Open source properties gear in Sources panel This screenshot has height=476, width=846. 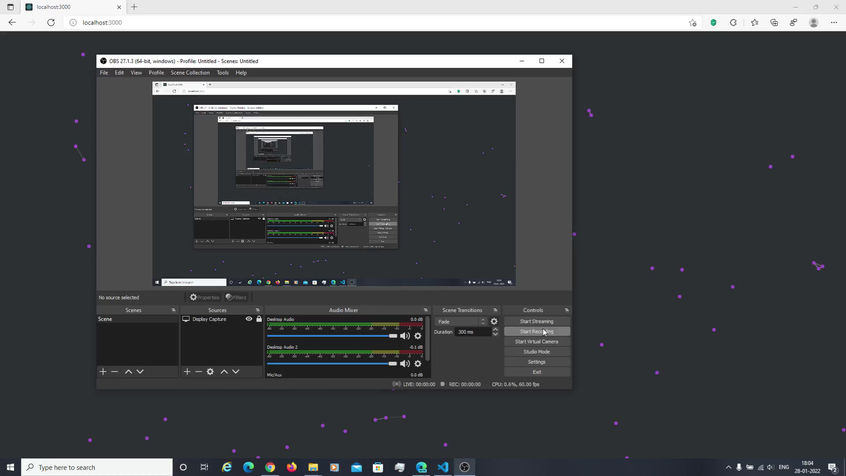(x=210, y=371)
